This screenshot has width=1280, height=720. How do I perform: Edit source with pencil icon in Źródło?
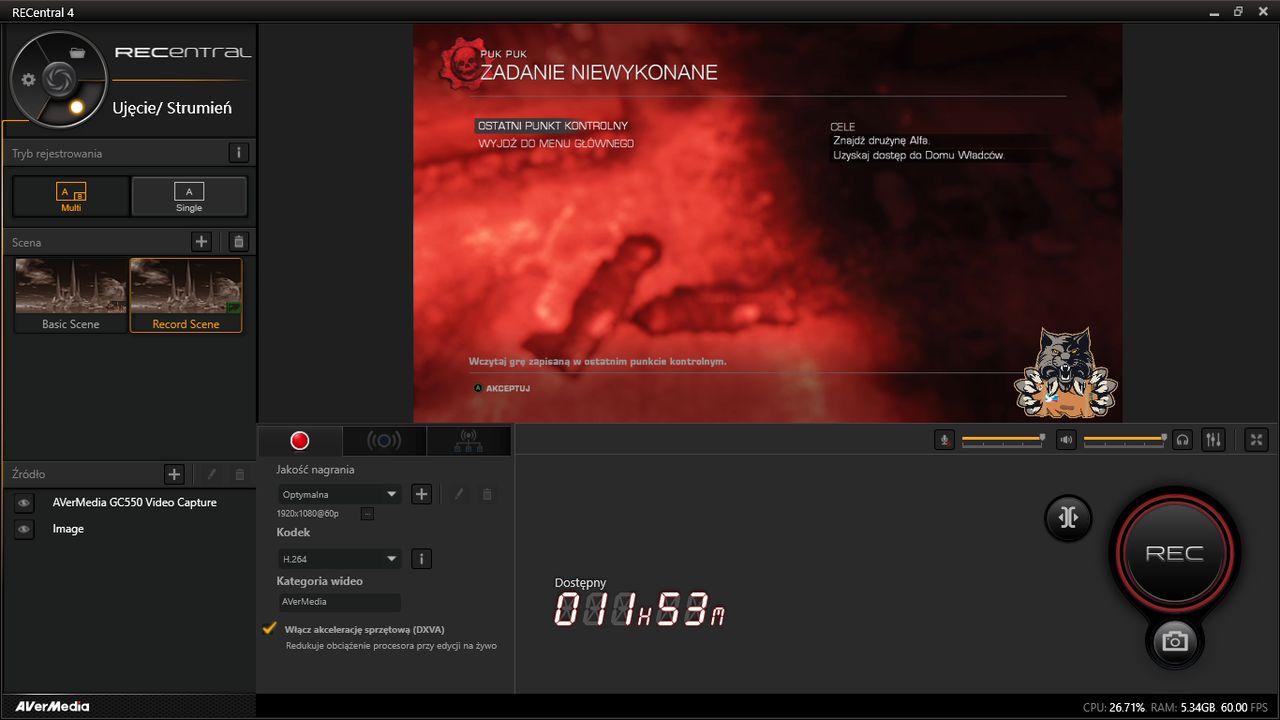pyautogui.click(x=211, y=474)
